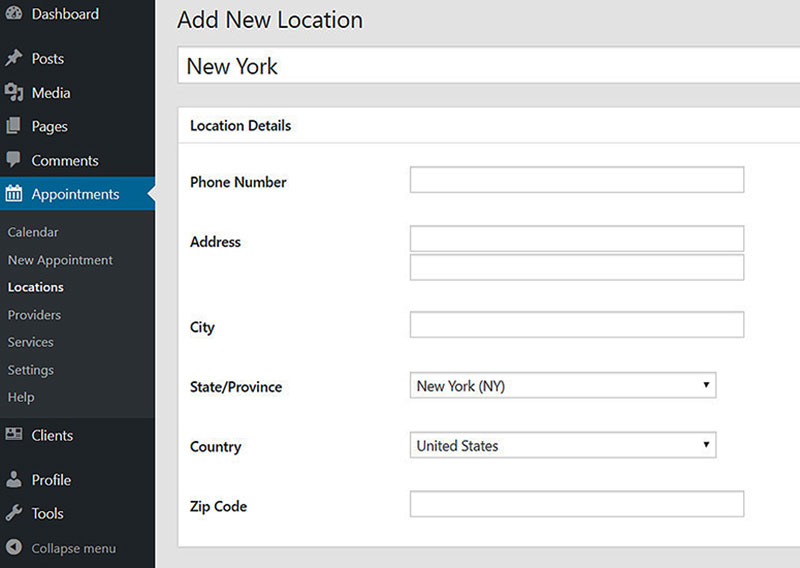Click the Comments speech bubble icon
Screen dimensions: 800x568
(x=14, y=160)
